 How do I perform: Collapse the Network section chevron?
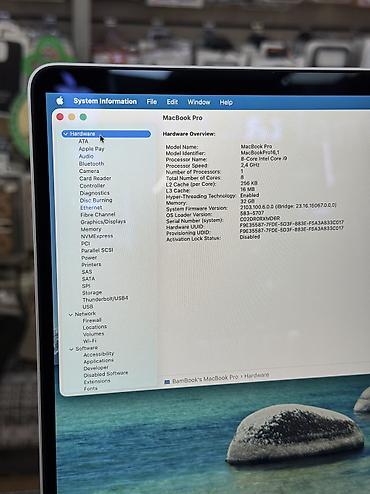click(71, 314)
